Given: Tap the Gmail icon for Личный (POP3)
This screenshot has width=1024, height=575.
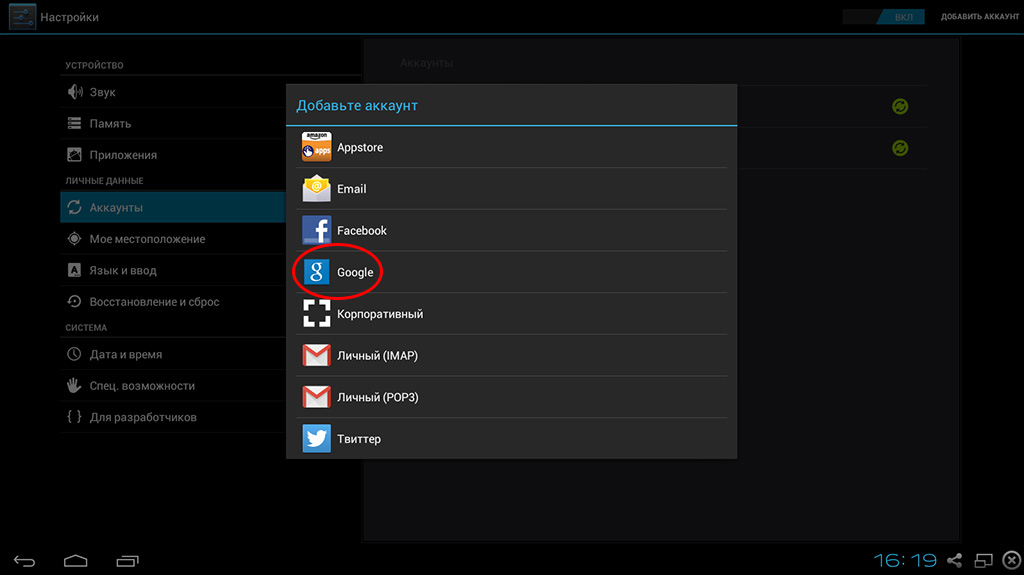Looking at the screenshot, I should 316,397.
